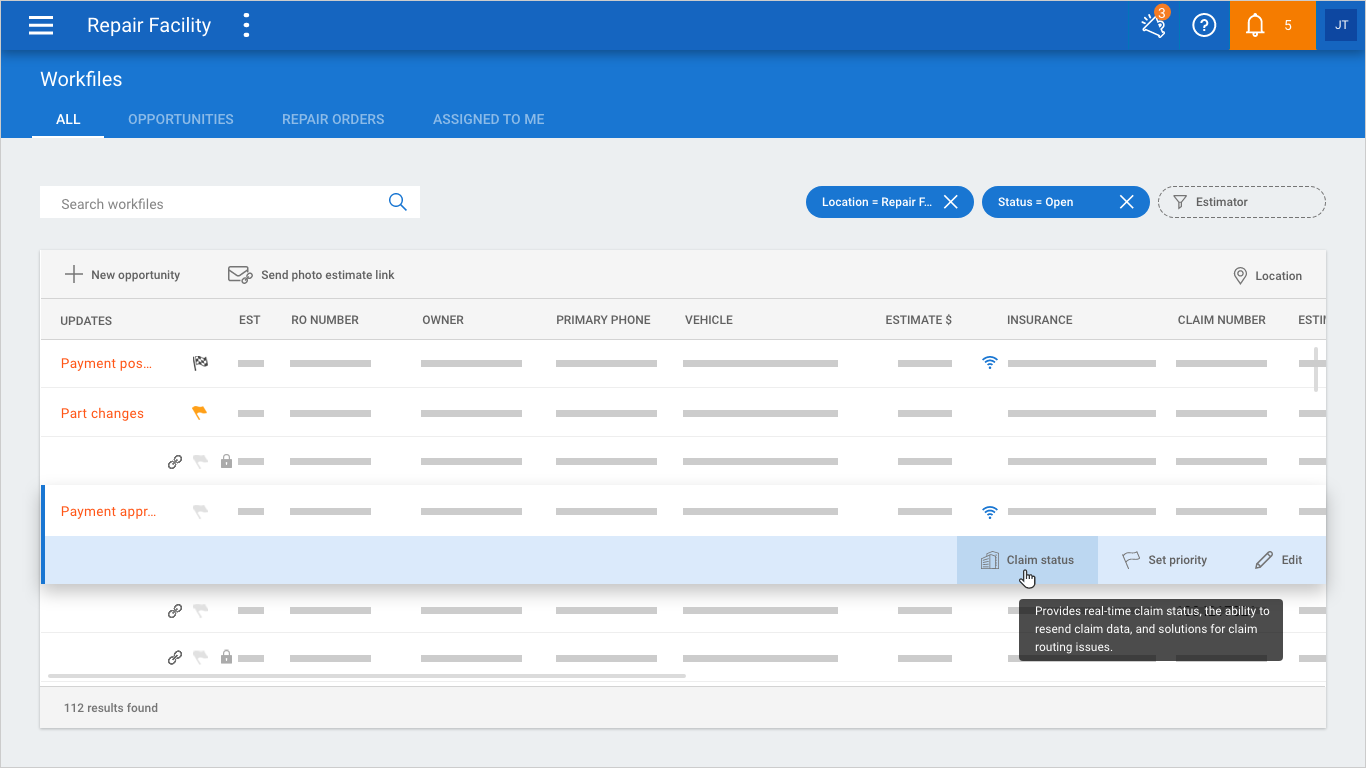1366x768 pixels.
Task: Sort by the CLAIM NUMBER column header
Action: 1222,320
